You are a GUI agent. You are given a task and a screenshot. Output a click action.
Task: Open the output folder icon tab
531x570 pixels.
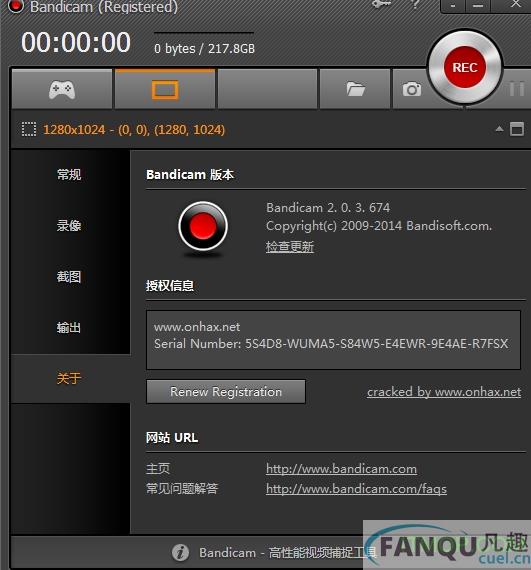[x=355, y=89]
